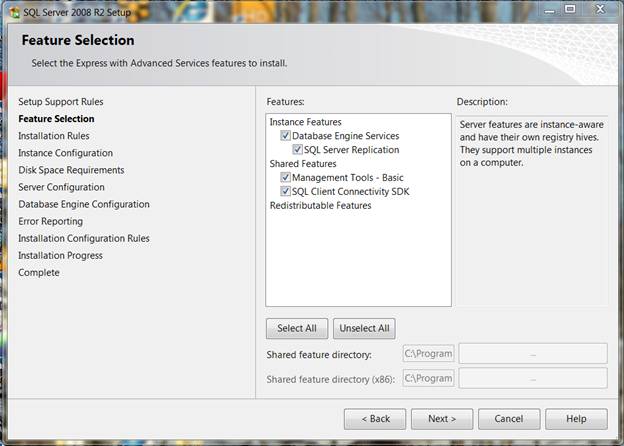Viewport: 624px width, 446px height.
Task: Select the Shared Features tree node
Action: pyautogui.click(x=303, y=164)
